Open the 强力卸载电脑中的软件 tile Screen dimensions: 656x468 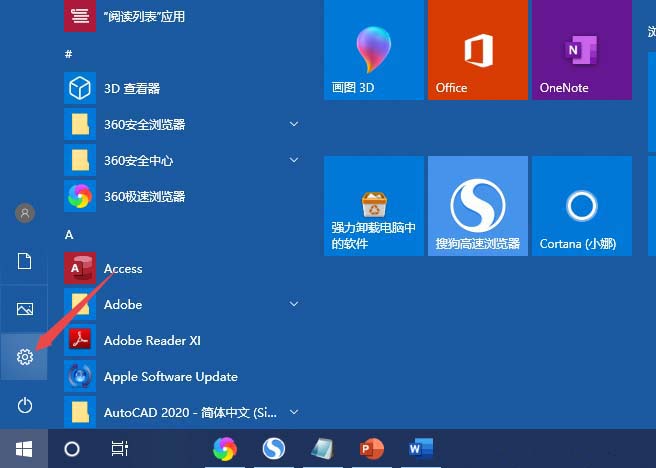click(x=374, y=206)
